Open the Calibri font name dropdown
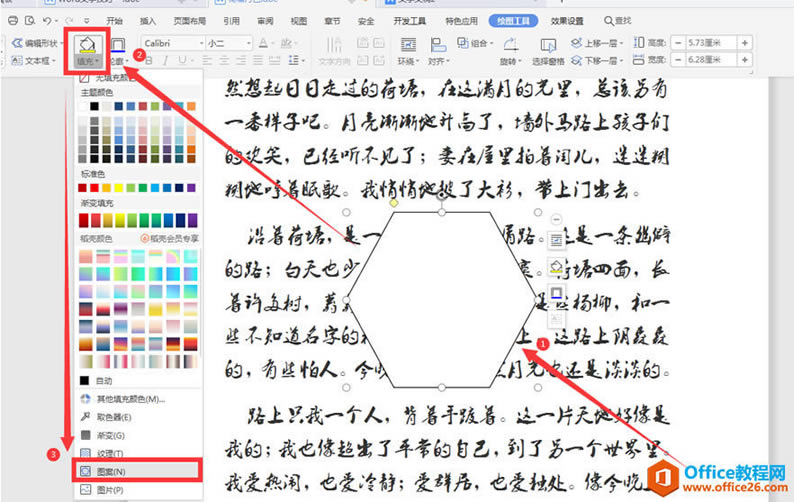The height and width of the screenshot is (502, 794). [201, 44]
